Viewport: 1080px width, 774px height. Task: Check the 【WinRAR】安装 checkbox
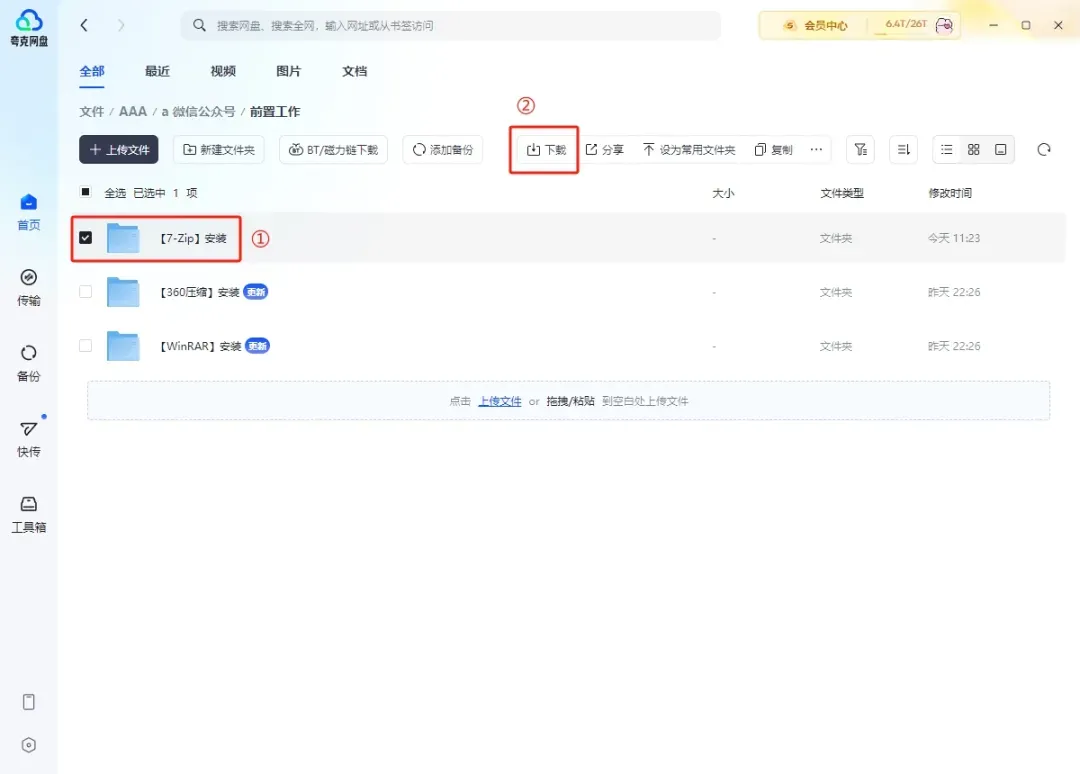pos(85,345)
